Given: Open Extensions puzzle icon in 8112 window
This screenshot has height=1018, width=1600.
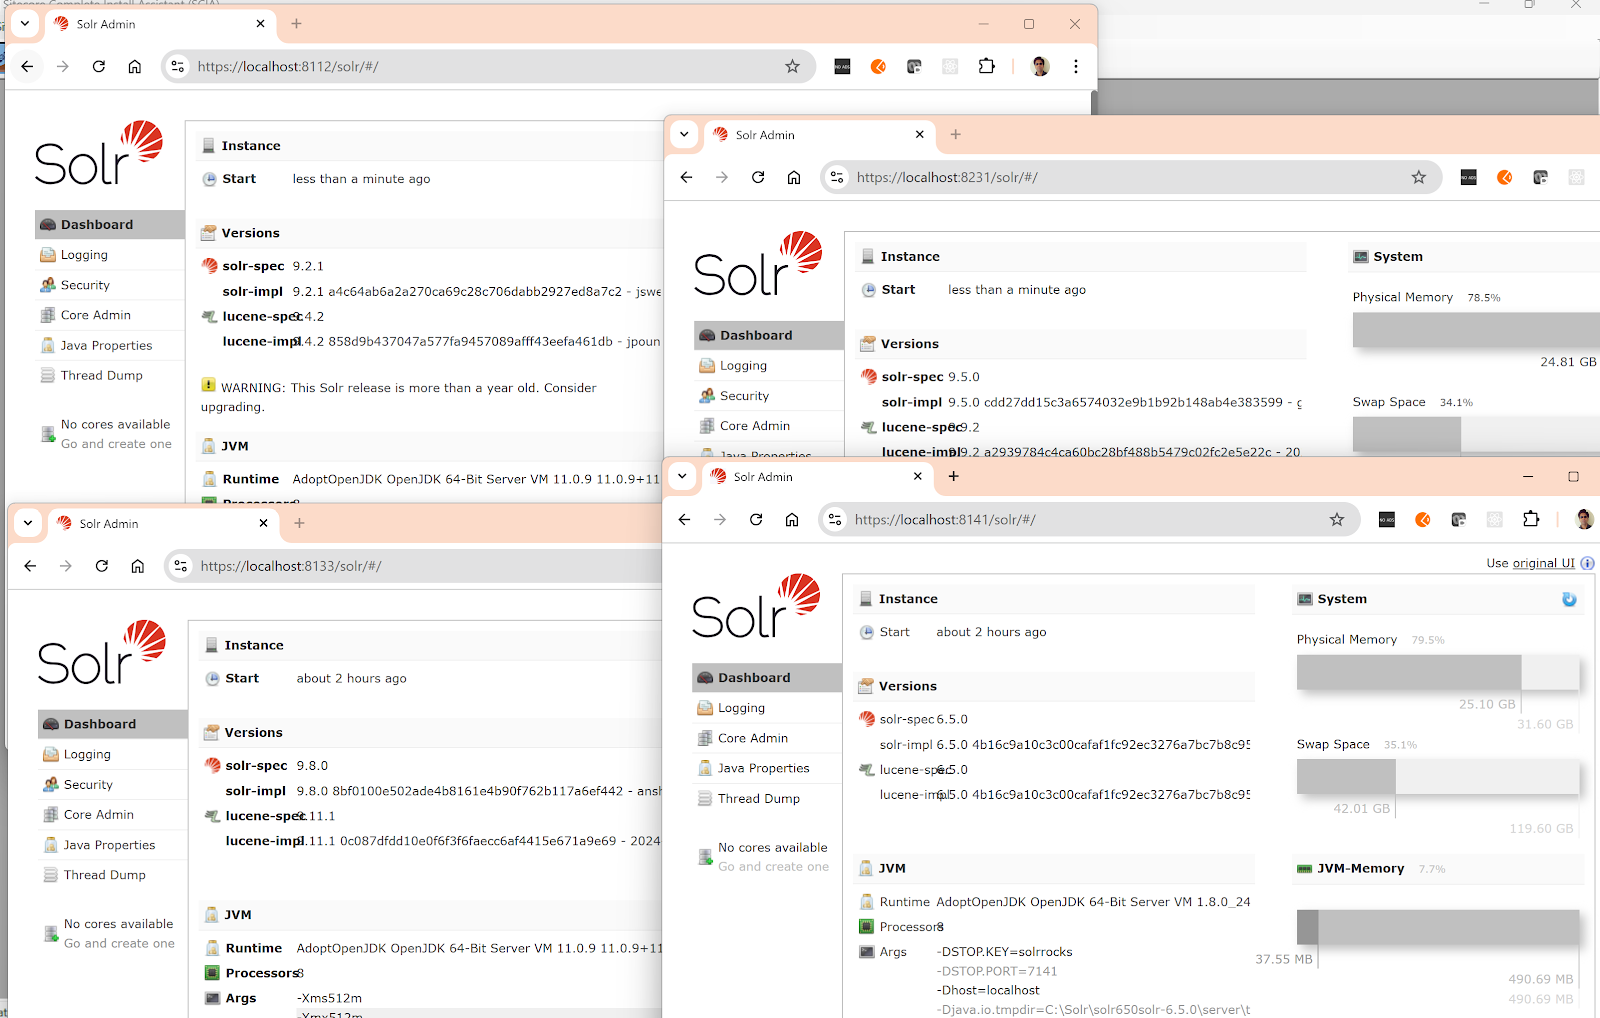Looking at the screenshot, I should 987,66.
